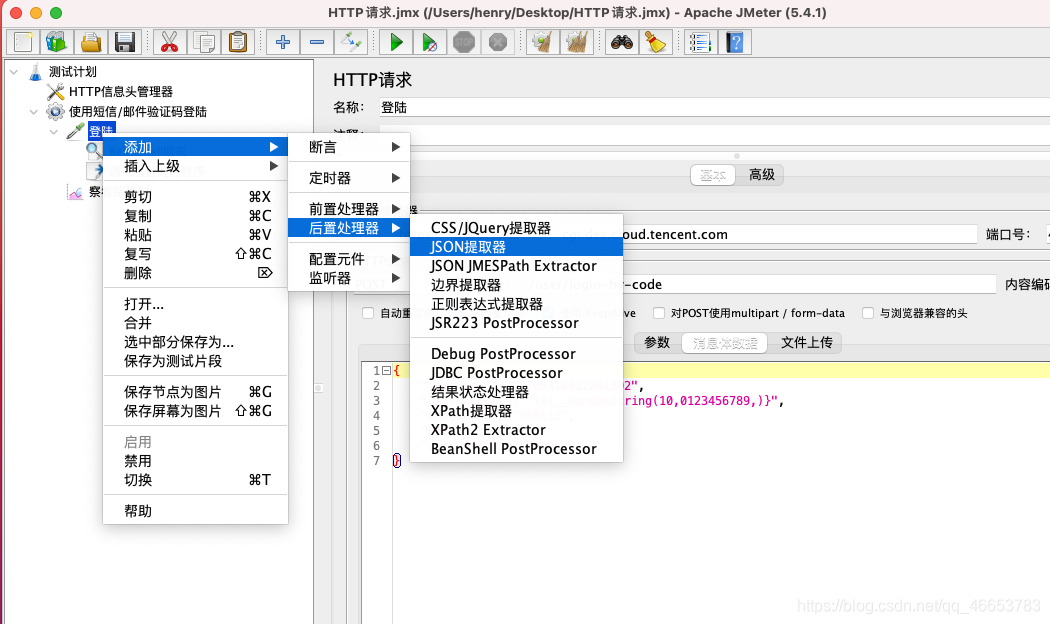Viewport: 1050px width, 624px height.
Task: Select the 使用短信/邮件验证码登陆 thread group
Action: point(137,112)
